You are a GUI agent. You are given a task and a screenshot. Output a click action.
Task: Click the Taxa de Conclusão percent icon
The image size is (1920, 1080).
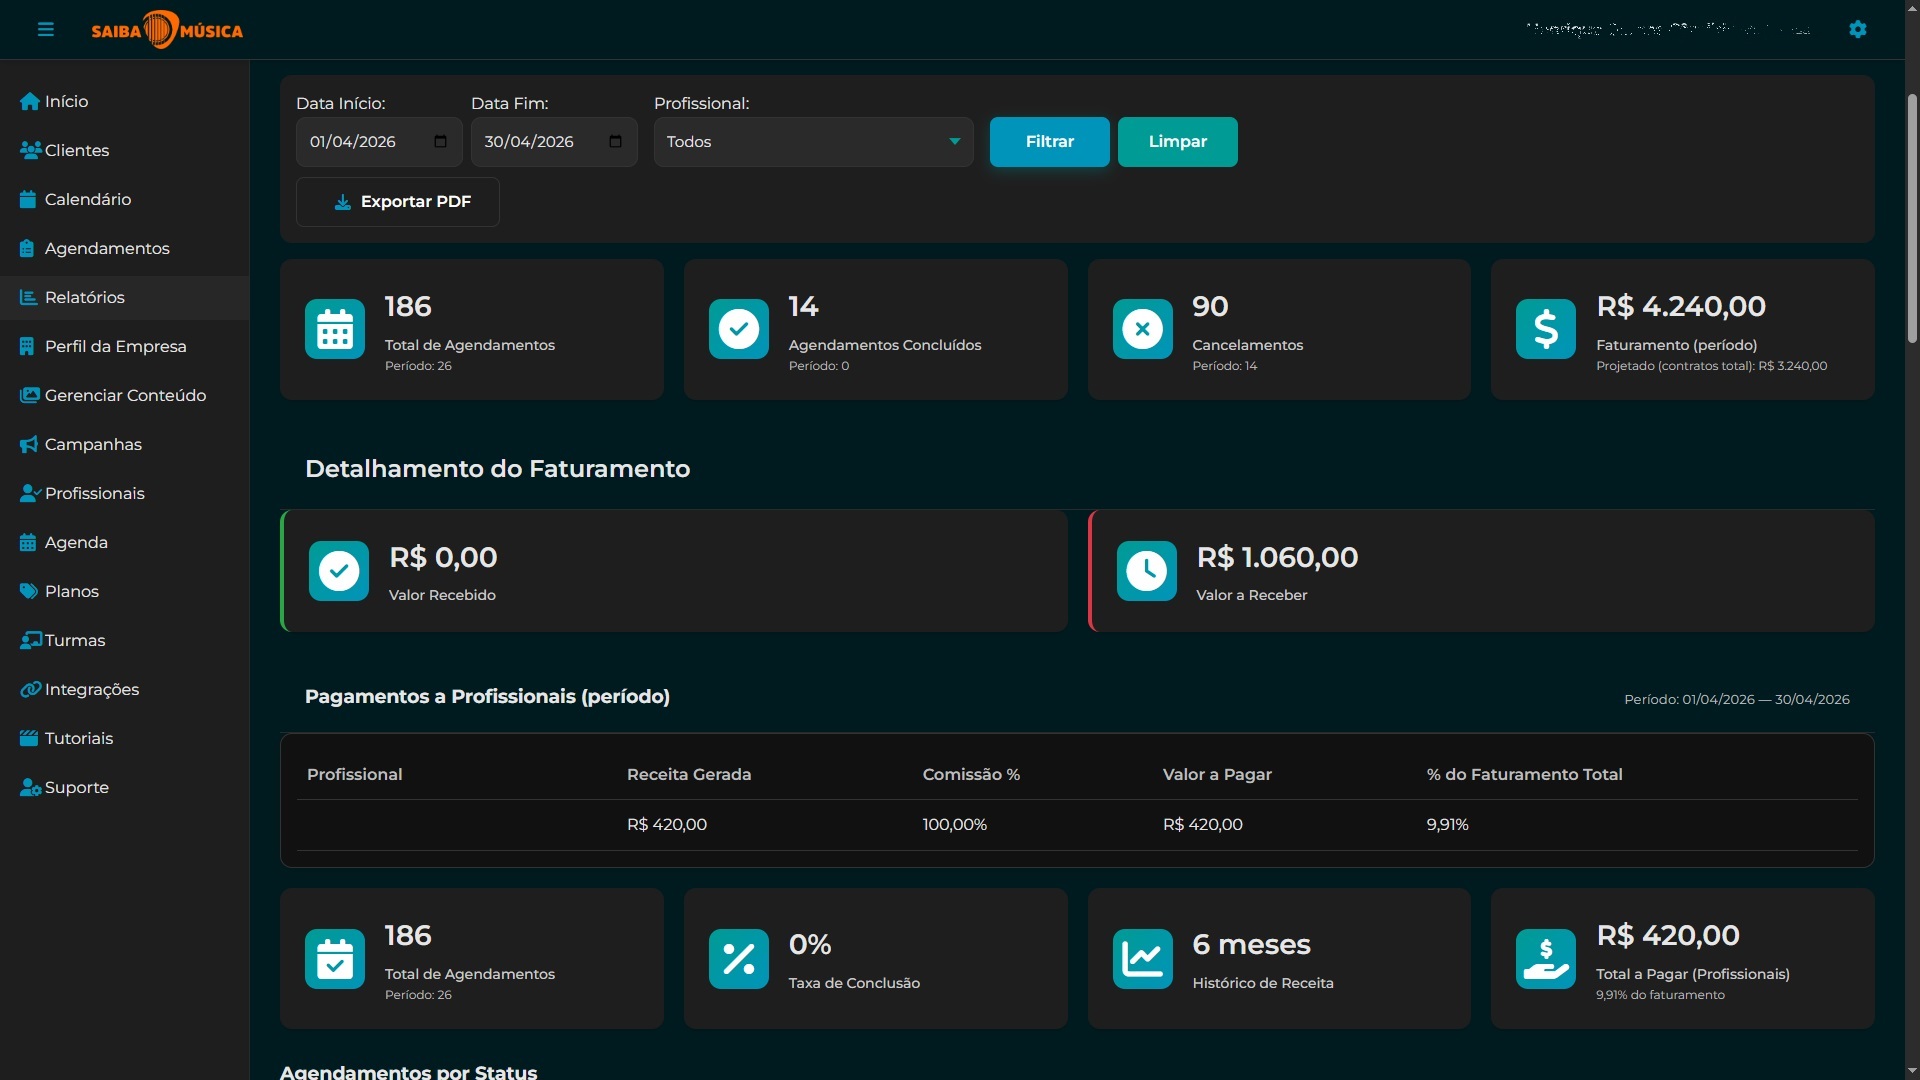pos(739,959)
